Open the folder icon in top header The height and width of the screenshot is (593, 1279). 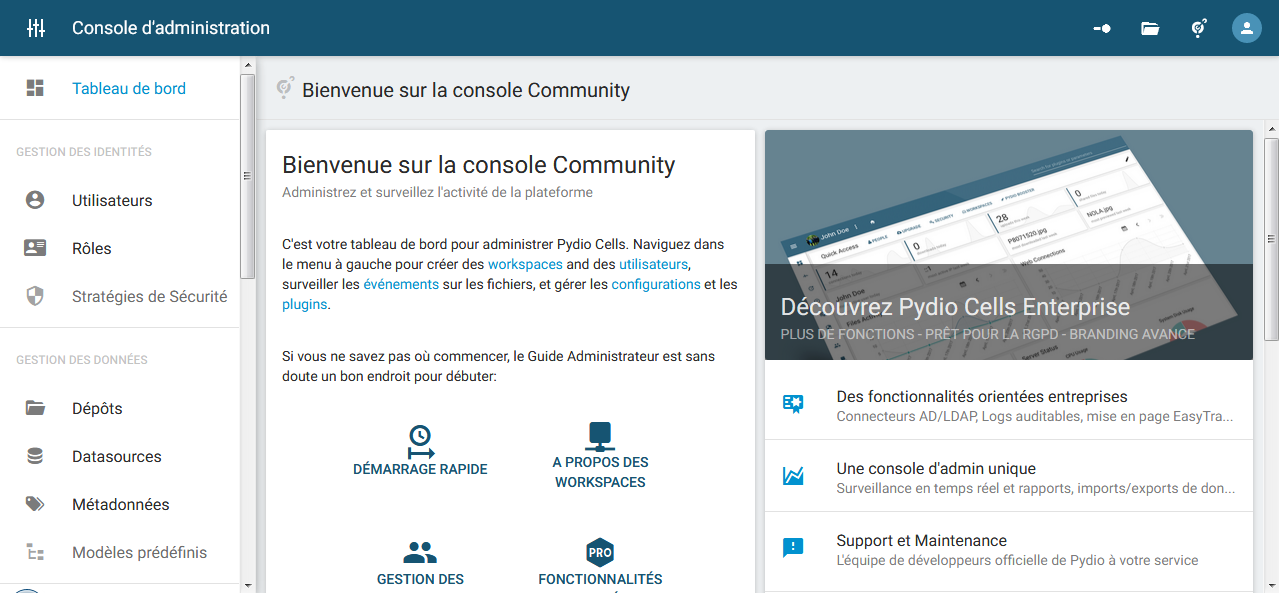1150,28
